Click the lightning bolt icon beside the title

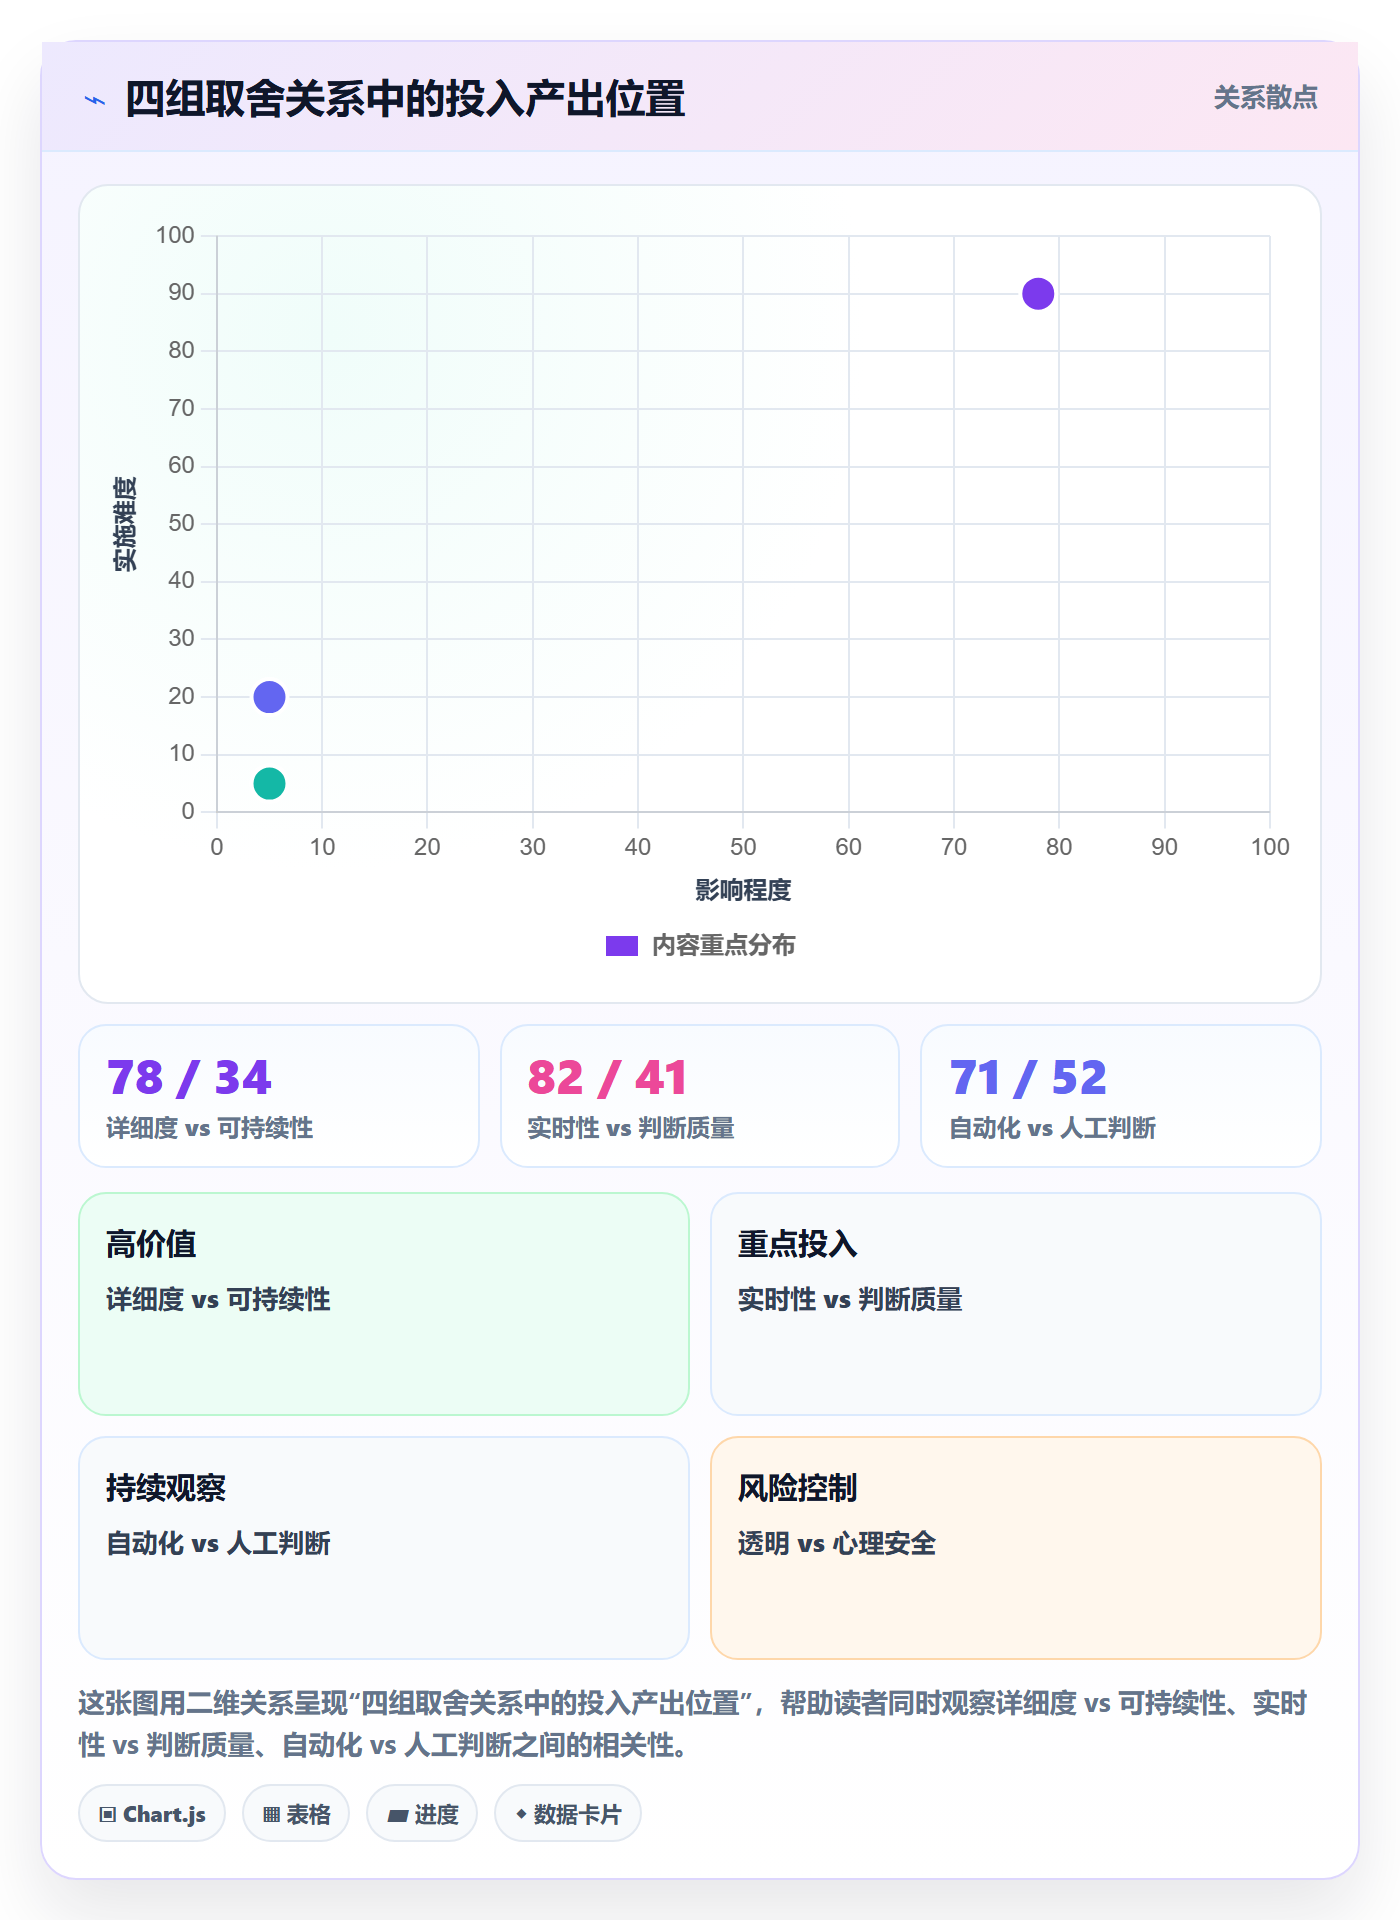coord(95,100)
